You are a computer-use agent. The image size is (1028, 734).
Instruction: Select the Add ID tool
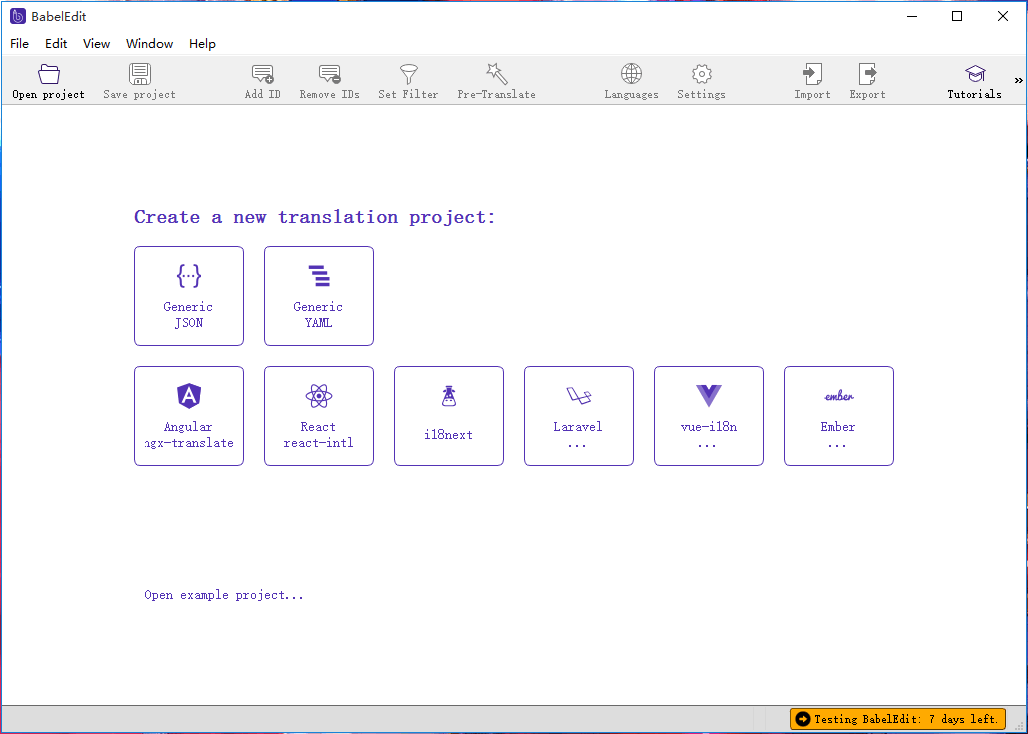pos(262,80)
